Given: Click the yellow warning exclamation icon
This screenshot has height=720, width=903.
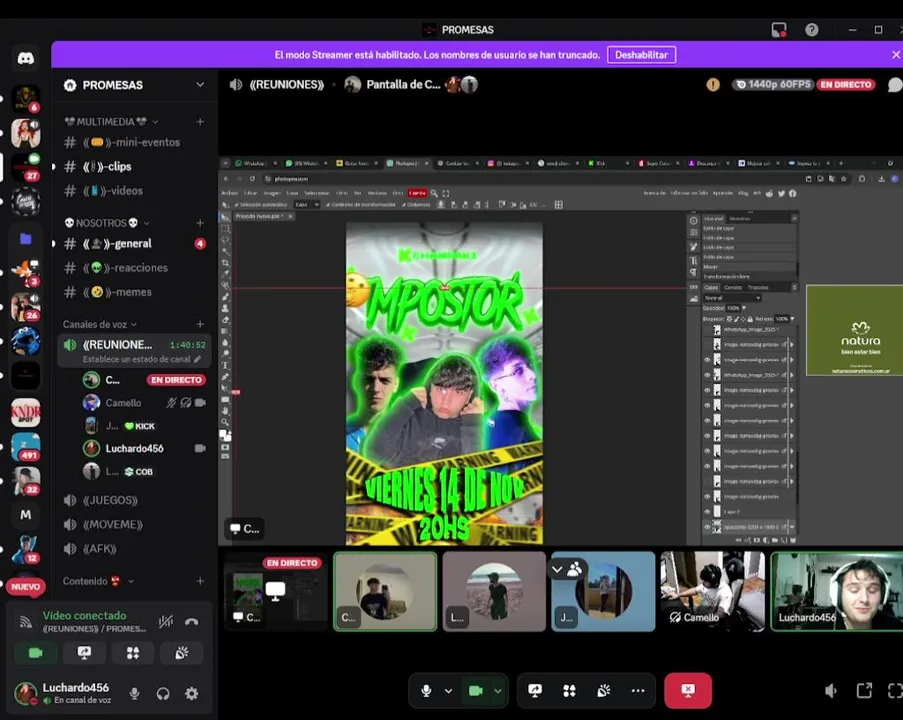Looking at the screenshot, I should pos(713,85).
